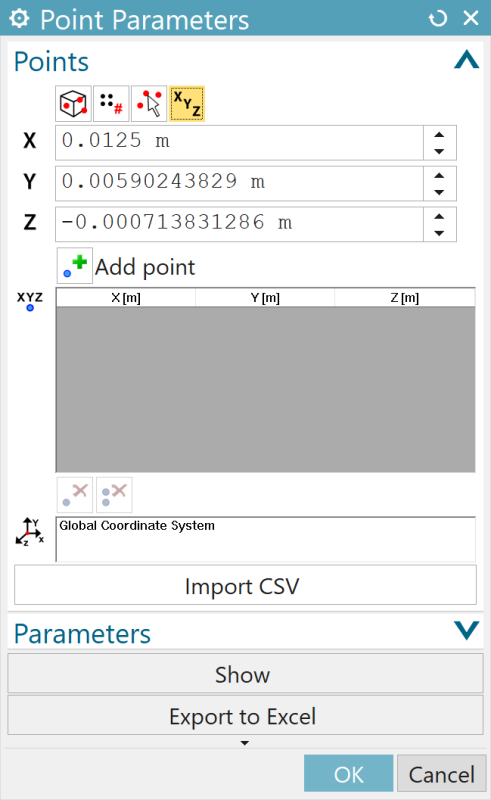Click the Show button
The image size is (491, 800).
coord(246,674)
